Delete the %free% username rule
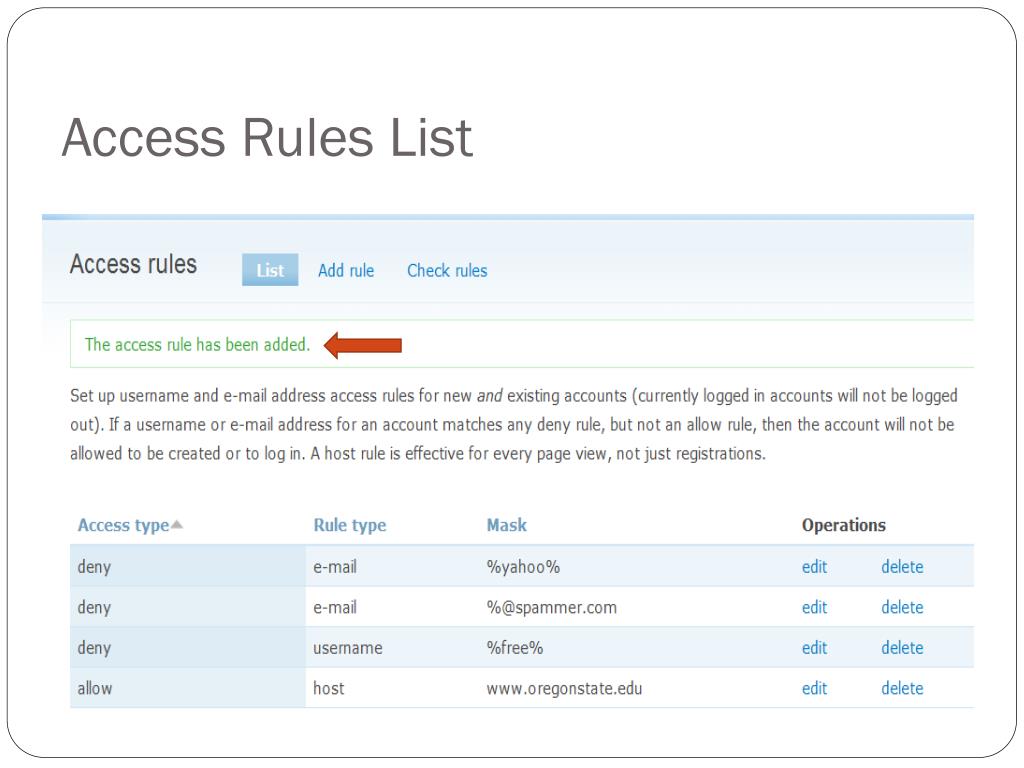 click(902, 648)
